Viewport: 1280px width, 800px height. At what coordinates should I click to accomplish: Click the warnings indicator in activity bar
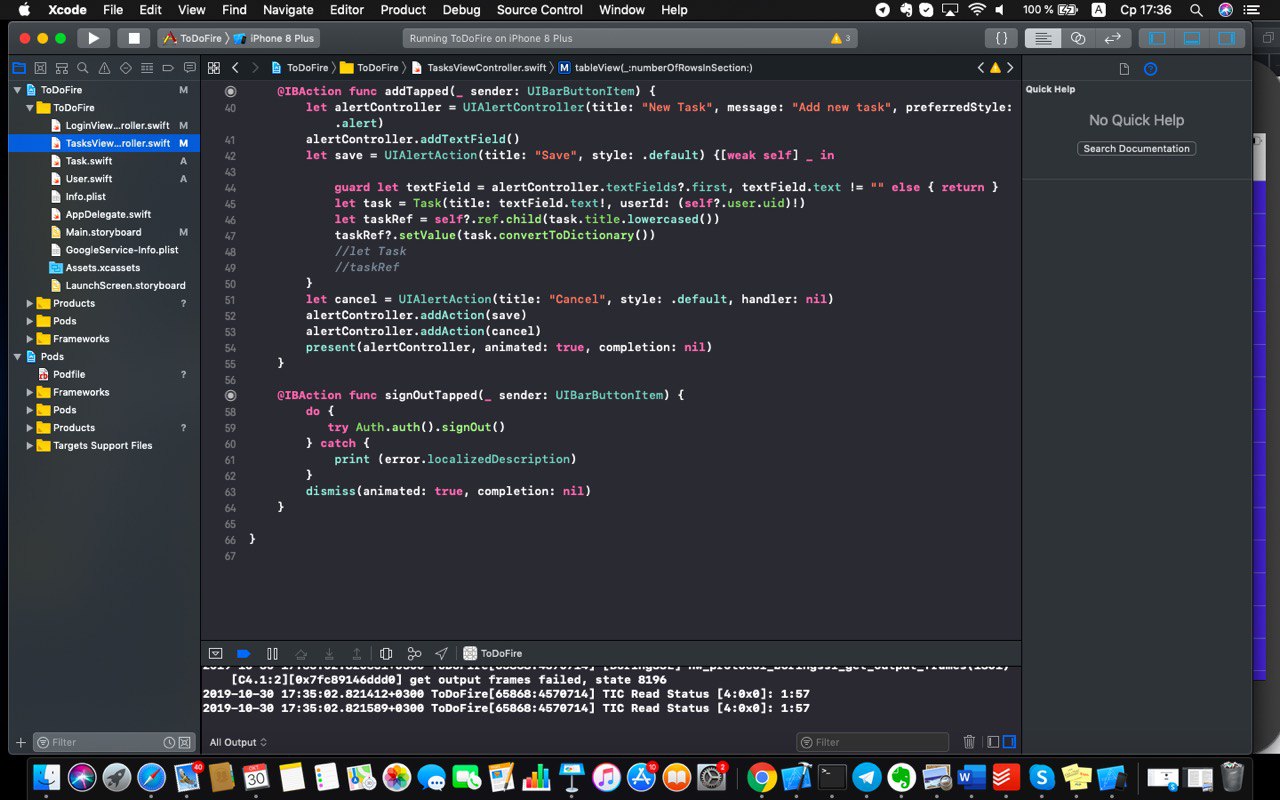pos(840,38)
